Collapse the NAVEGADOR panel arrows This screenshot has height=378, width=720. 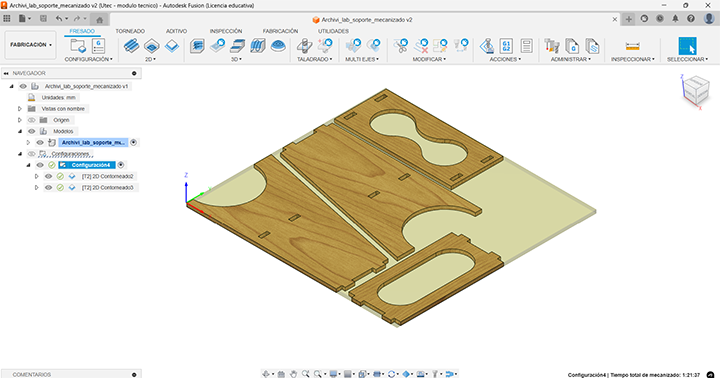[x=6, y=73]
